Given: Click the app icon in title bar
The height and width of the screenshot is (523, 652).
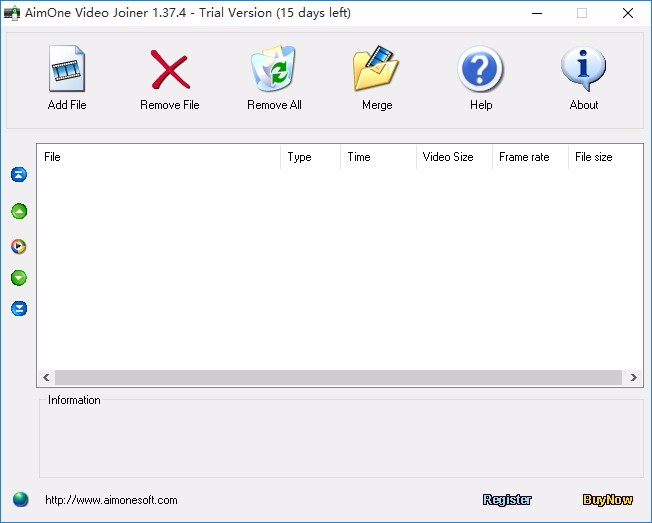Looking at the screenshot, I should [12, 13].
